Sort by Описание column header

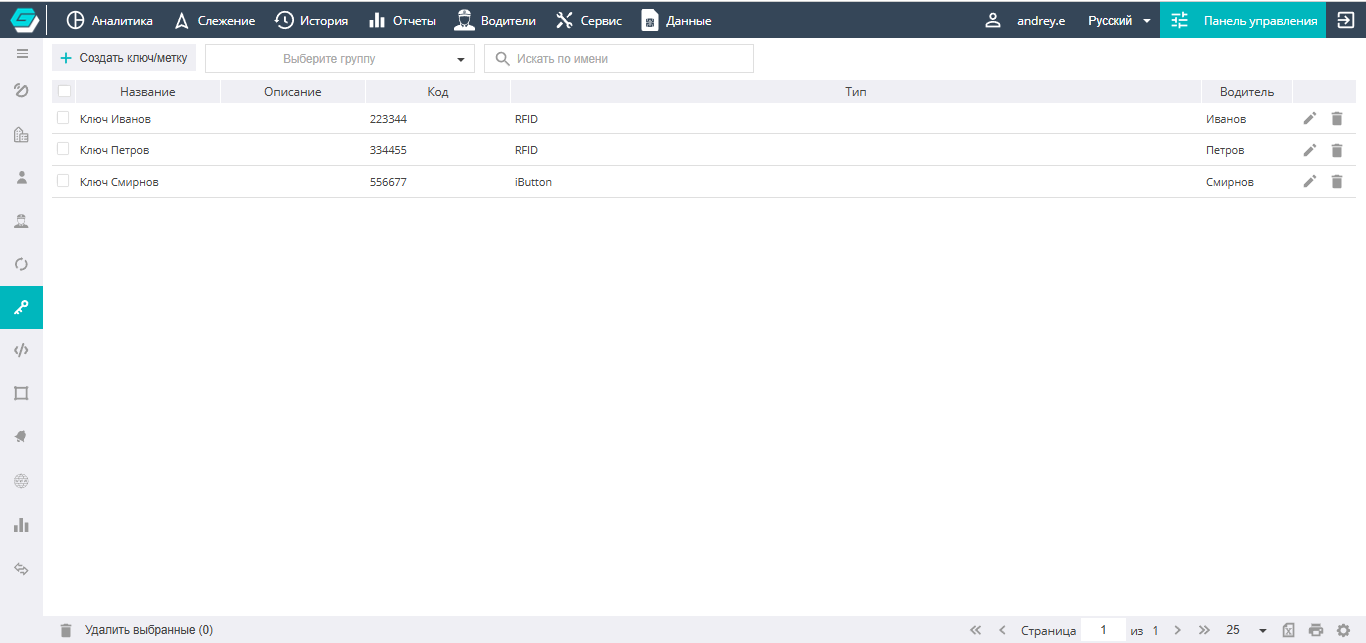click(293, 92)
